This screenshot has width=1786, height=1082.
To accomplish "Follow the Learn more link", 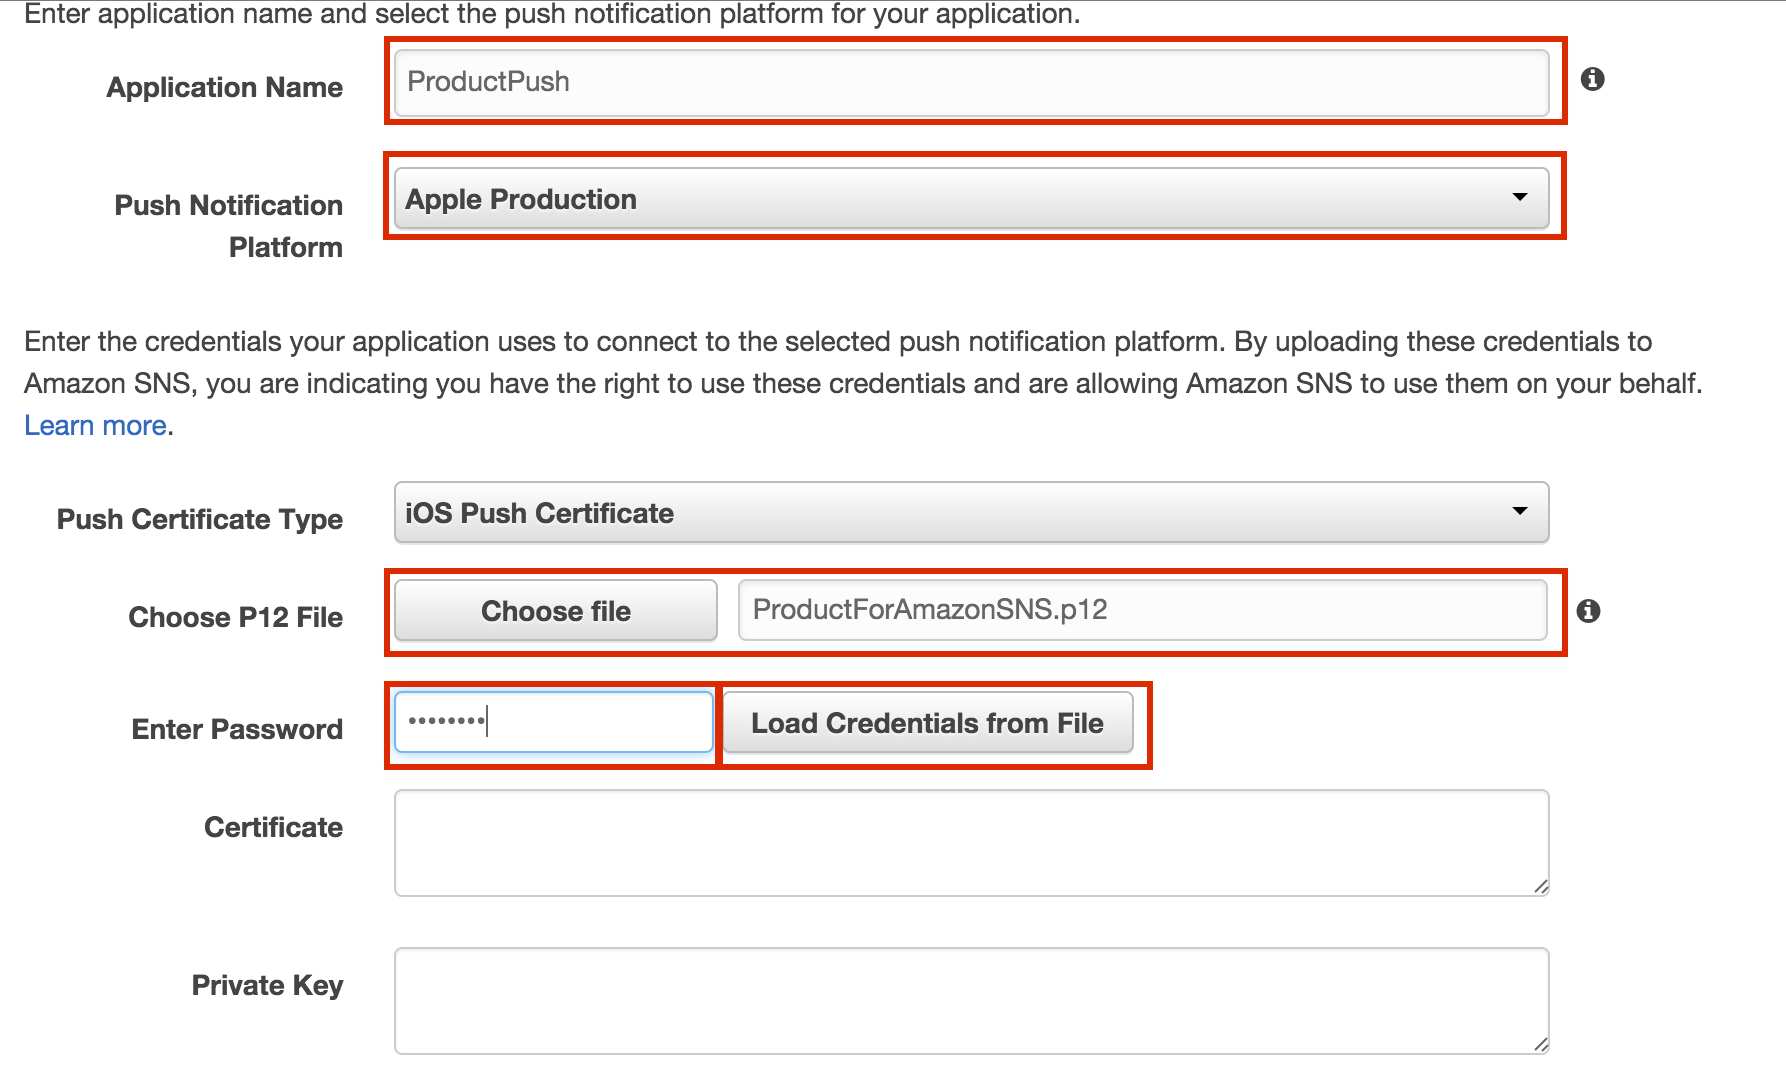I will click(x=95, y=426).
